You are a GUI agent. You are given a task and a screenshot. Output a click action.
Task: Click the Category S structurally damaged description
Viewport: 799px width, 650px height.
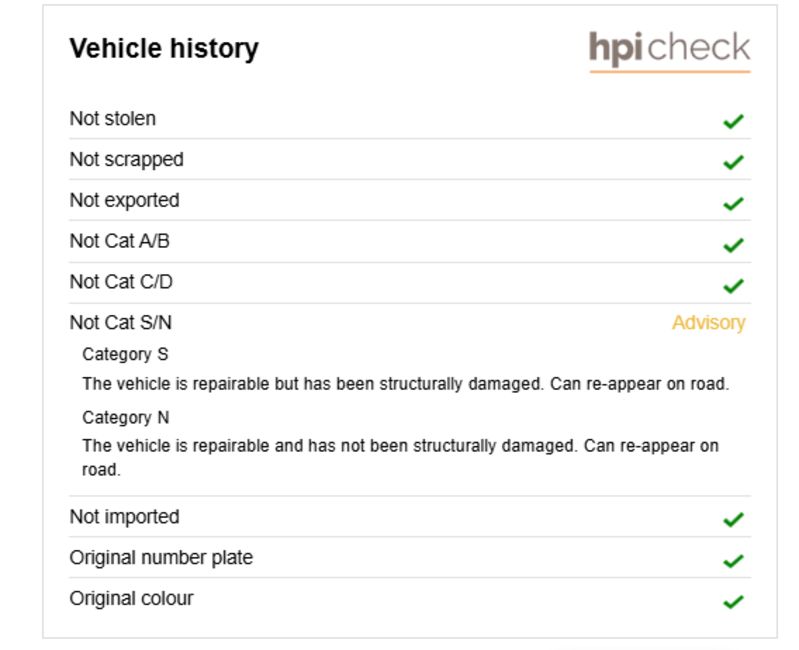coord(406,384)
